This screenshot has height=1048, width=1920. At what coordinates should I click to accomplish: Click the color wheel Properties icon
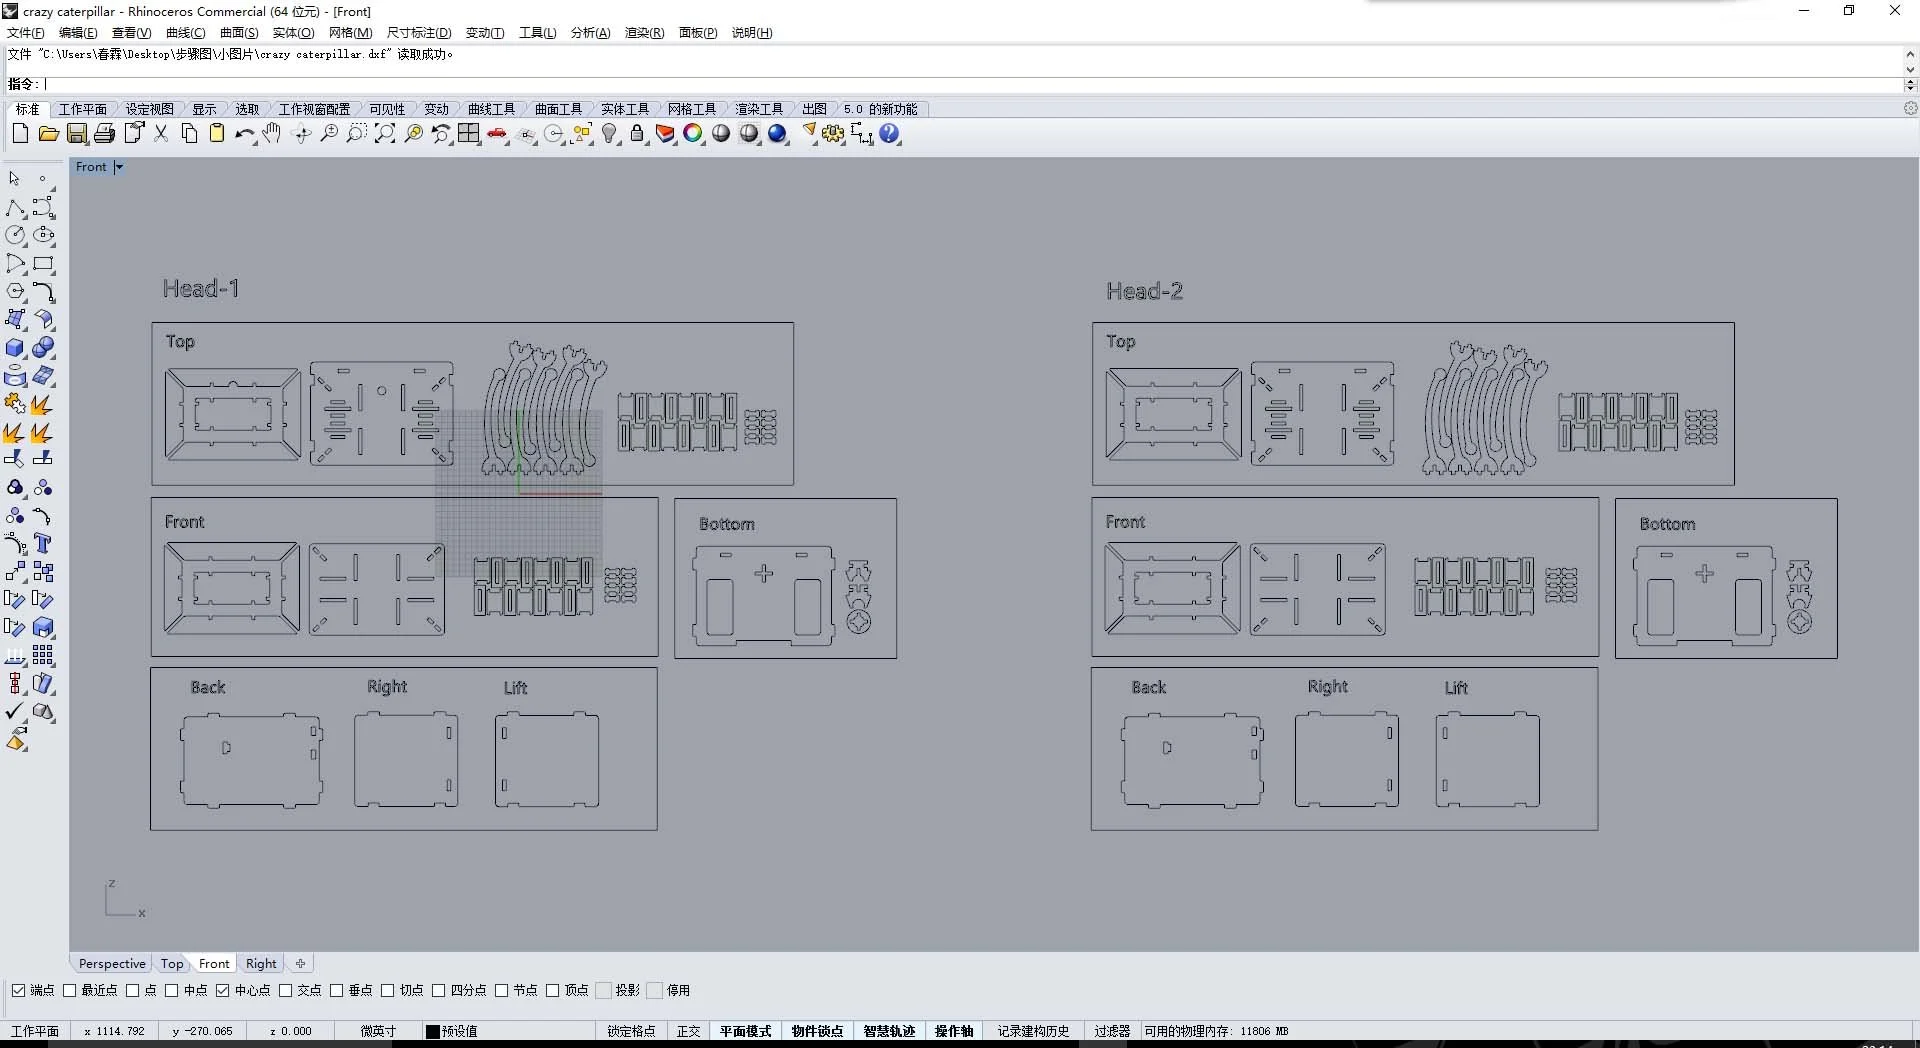point(693,133)
